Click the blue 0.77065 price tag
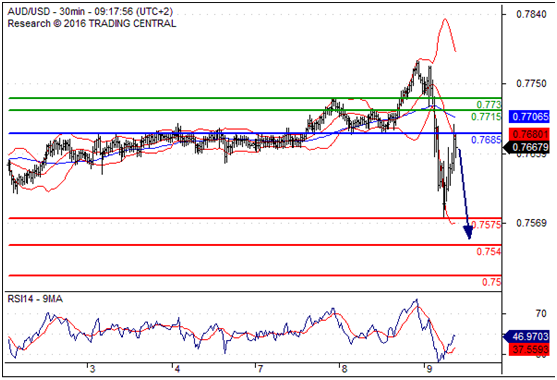 [x=529, y=116]
